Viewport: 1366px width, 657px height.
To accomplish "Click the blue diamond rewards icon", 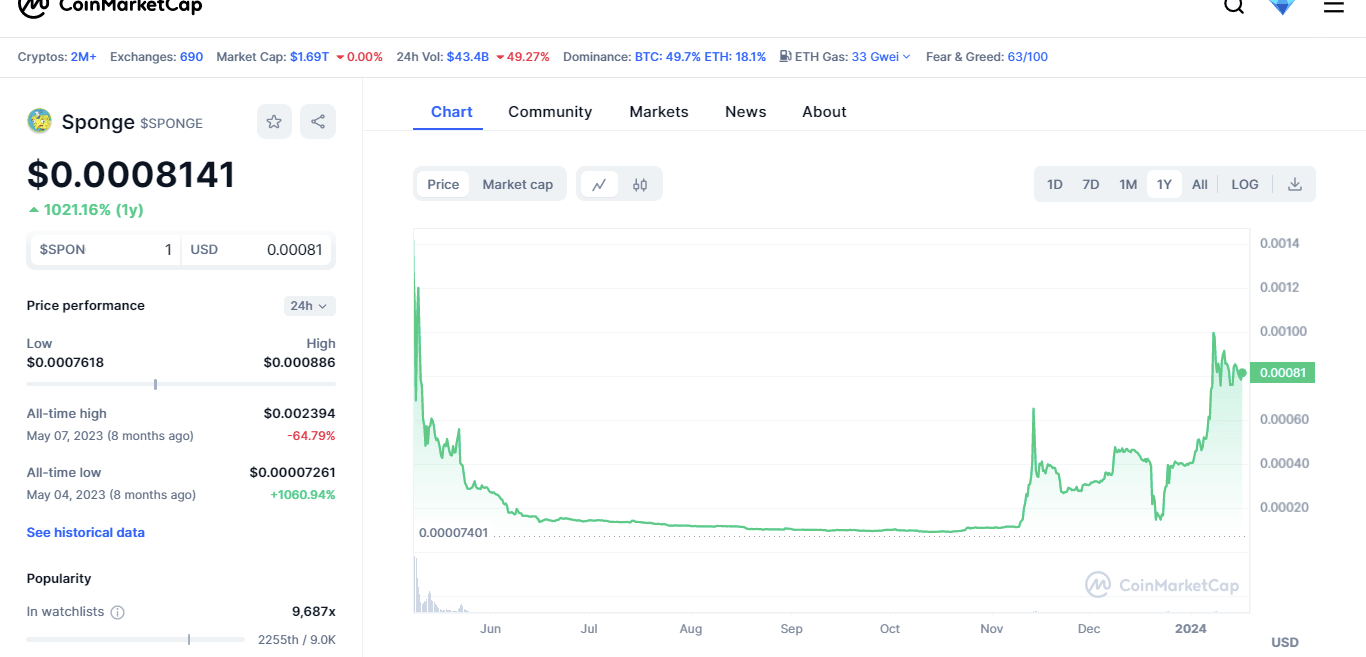I will [1282, 6].
